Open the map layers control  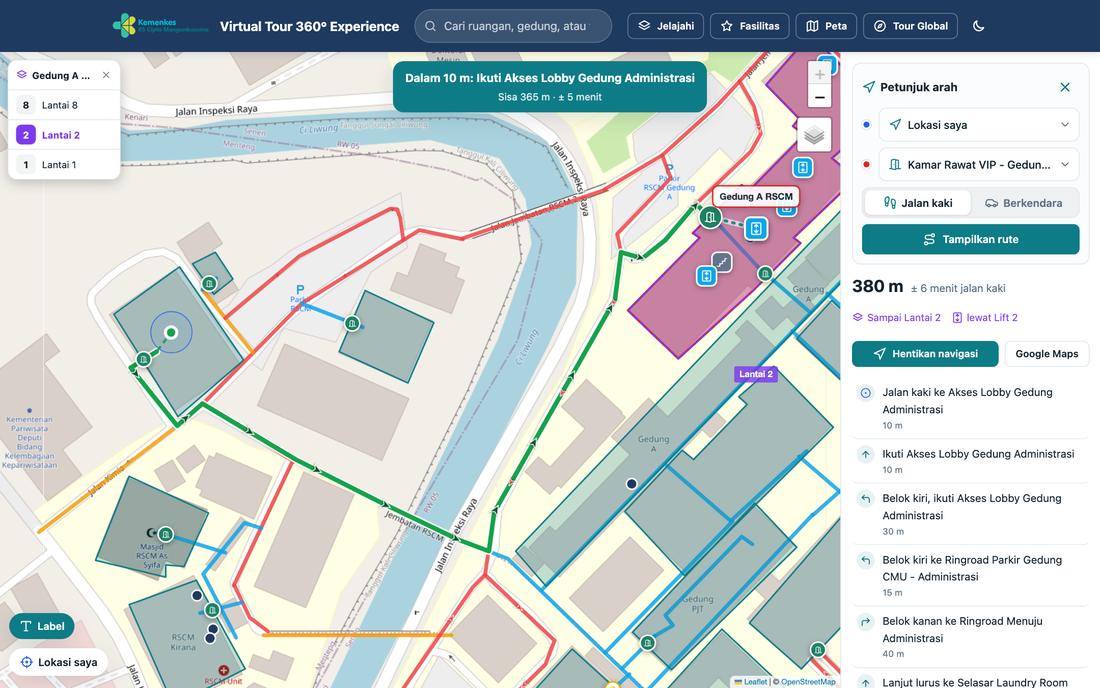[x=814, y=135]
